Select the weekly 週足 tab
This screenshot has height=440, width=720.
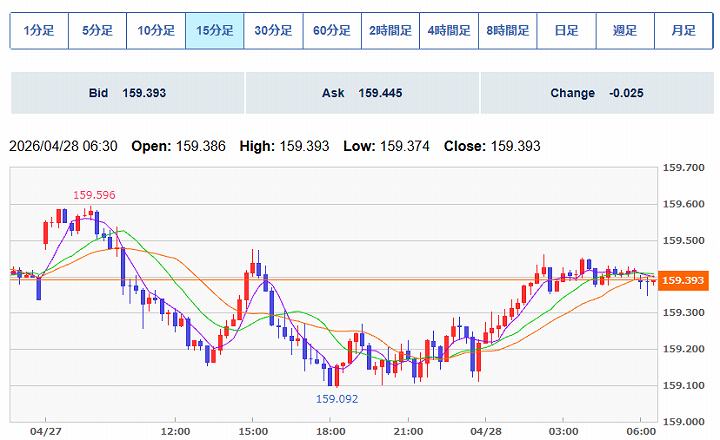point(624,31)
